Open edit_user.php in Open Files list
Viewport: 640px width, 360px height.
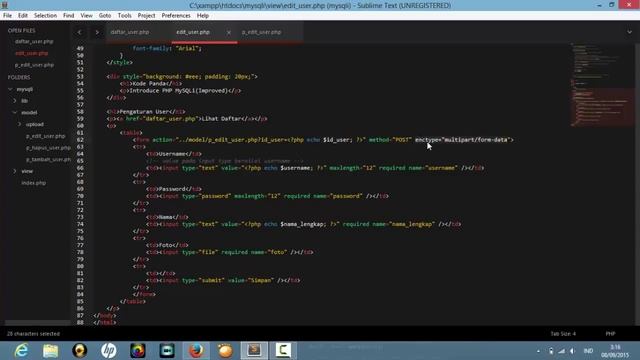click(x=31, y=53)
